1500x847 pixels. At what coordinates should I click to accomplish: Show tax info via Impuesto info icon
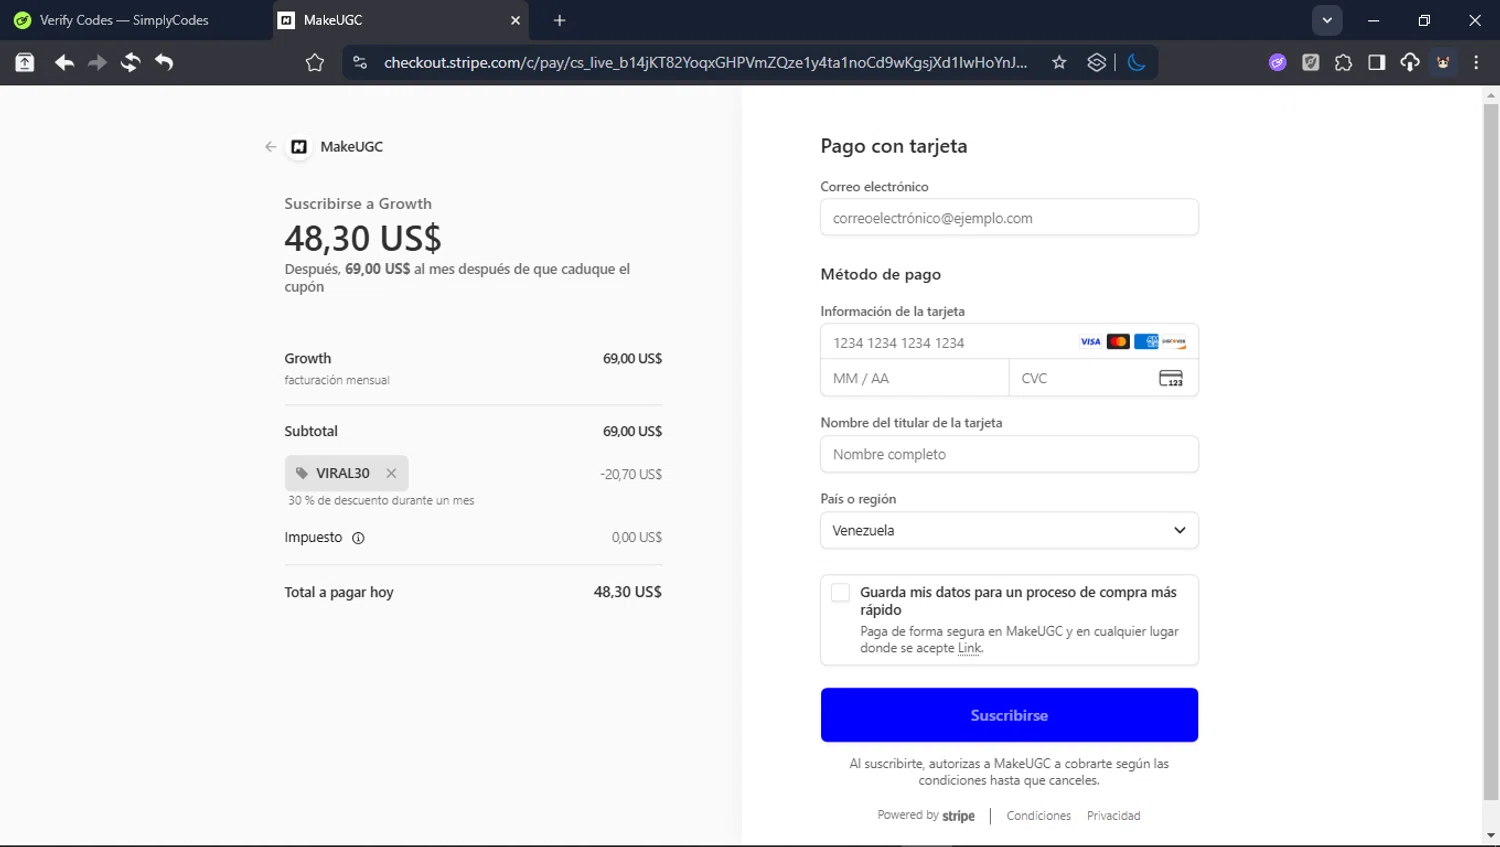click(358, 538)
